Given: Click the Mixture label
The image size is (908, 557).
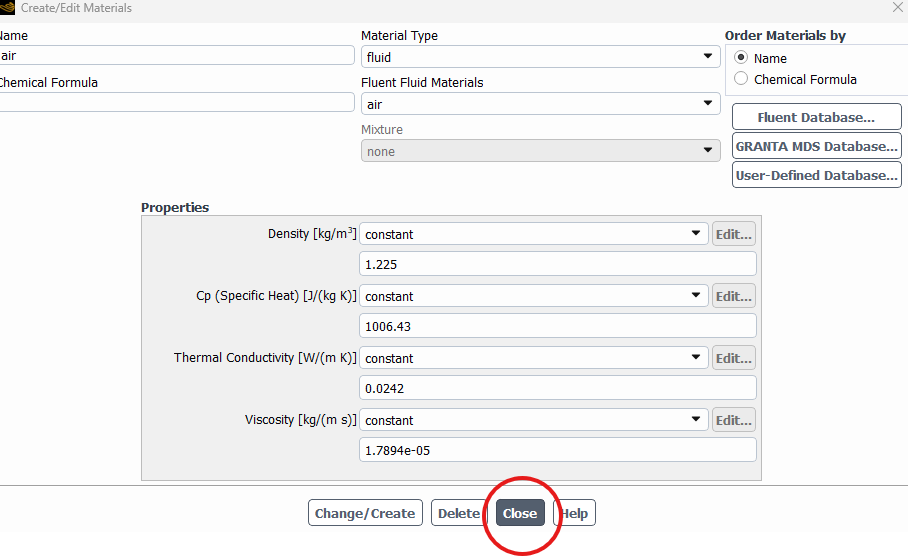Looking at the screenshot, I should click(x=382, y=129).
